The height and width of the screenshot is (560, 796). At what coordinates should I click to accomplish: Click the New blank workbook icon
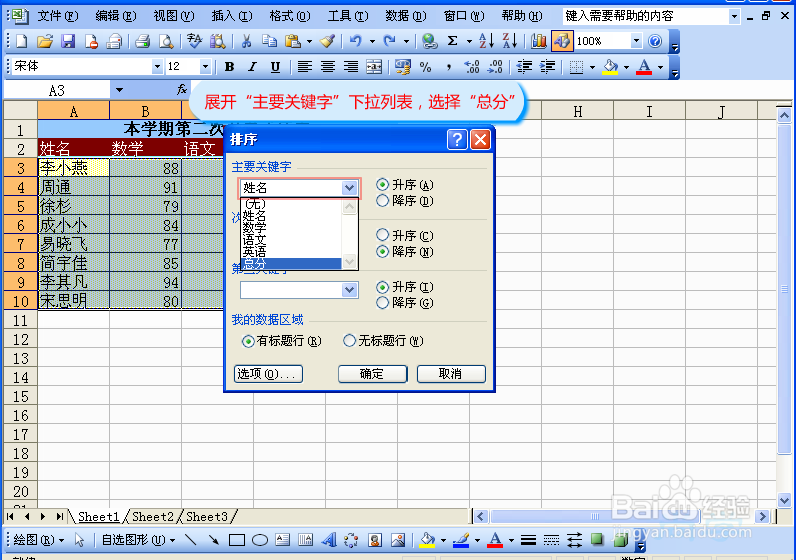click(x=21, y=41)
